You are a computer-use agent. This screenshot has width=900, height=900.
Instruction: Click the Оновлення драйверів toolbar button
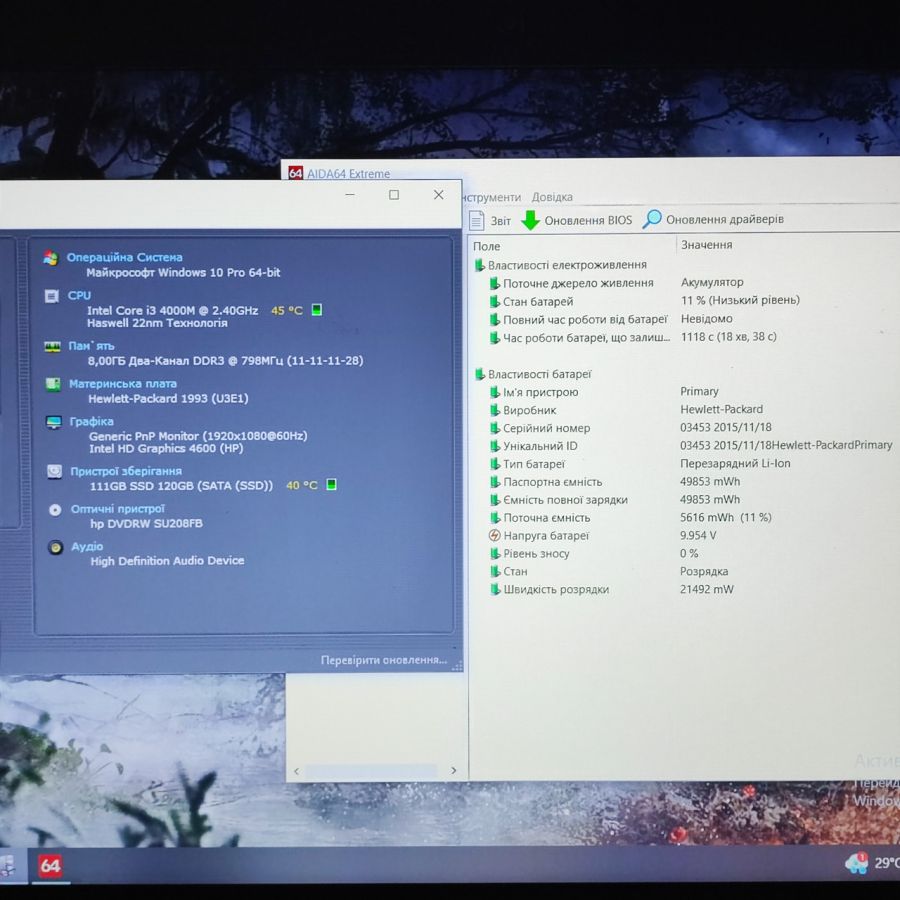tap(713, 219)
